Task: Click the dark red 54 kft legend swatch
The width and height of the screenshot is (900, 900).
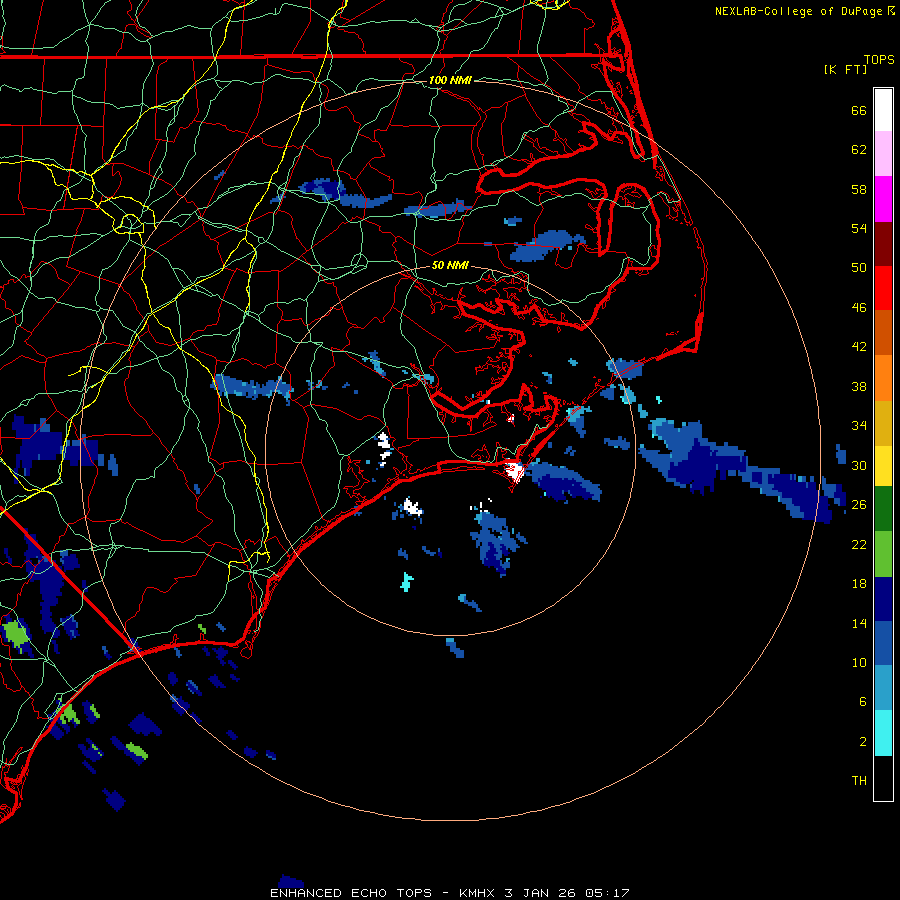Action: 883,243
